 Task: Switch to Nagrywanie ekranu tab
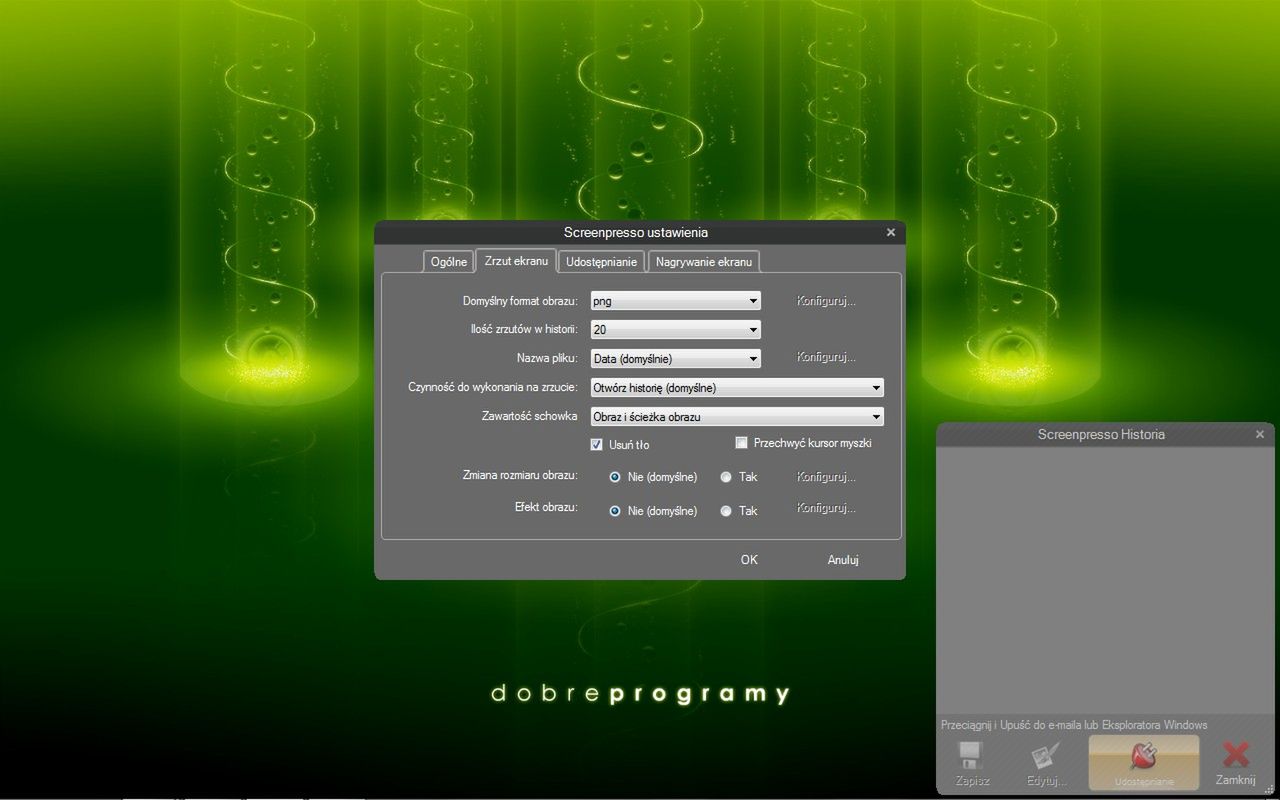tap(704, 262)
